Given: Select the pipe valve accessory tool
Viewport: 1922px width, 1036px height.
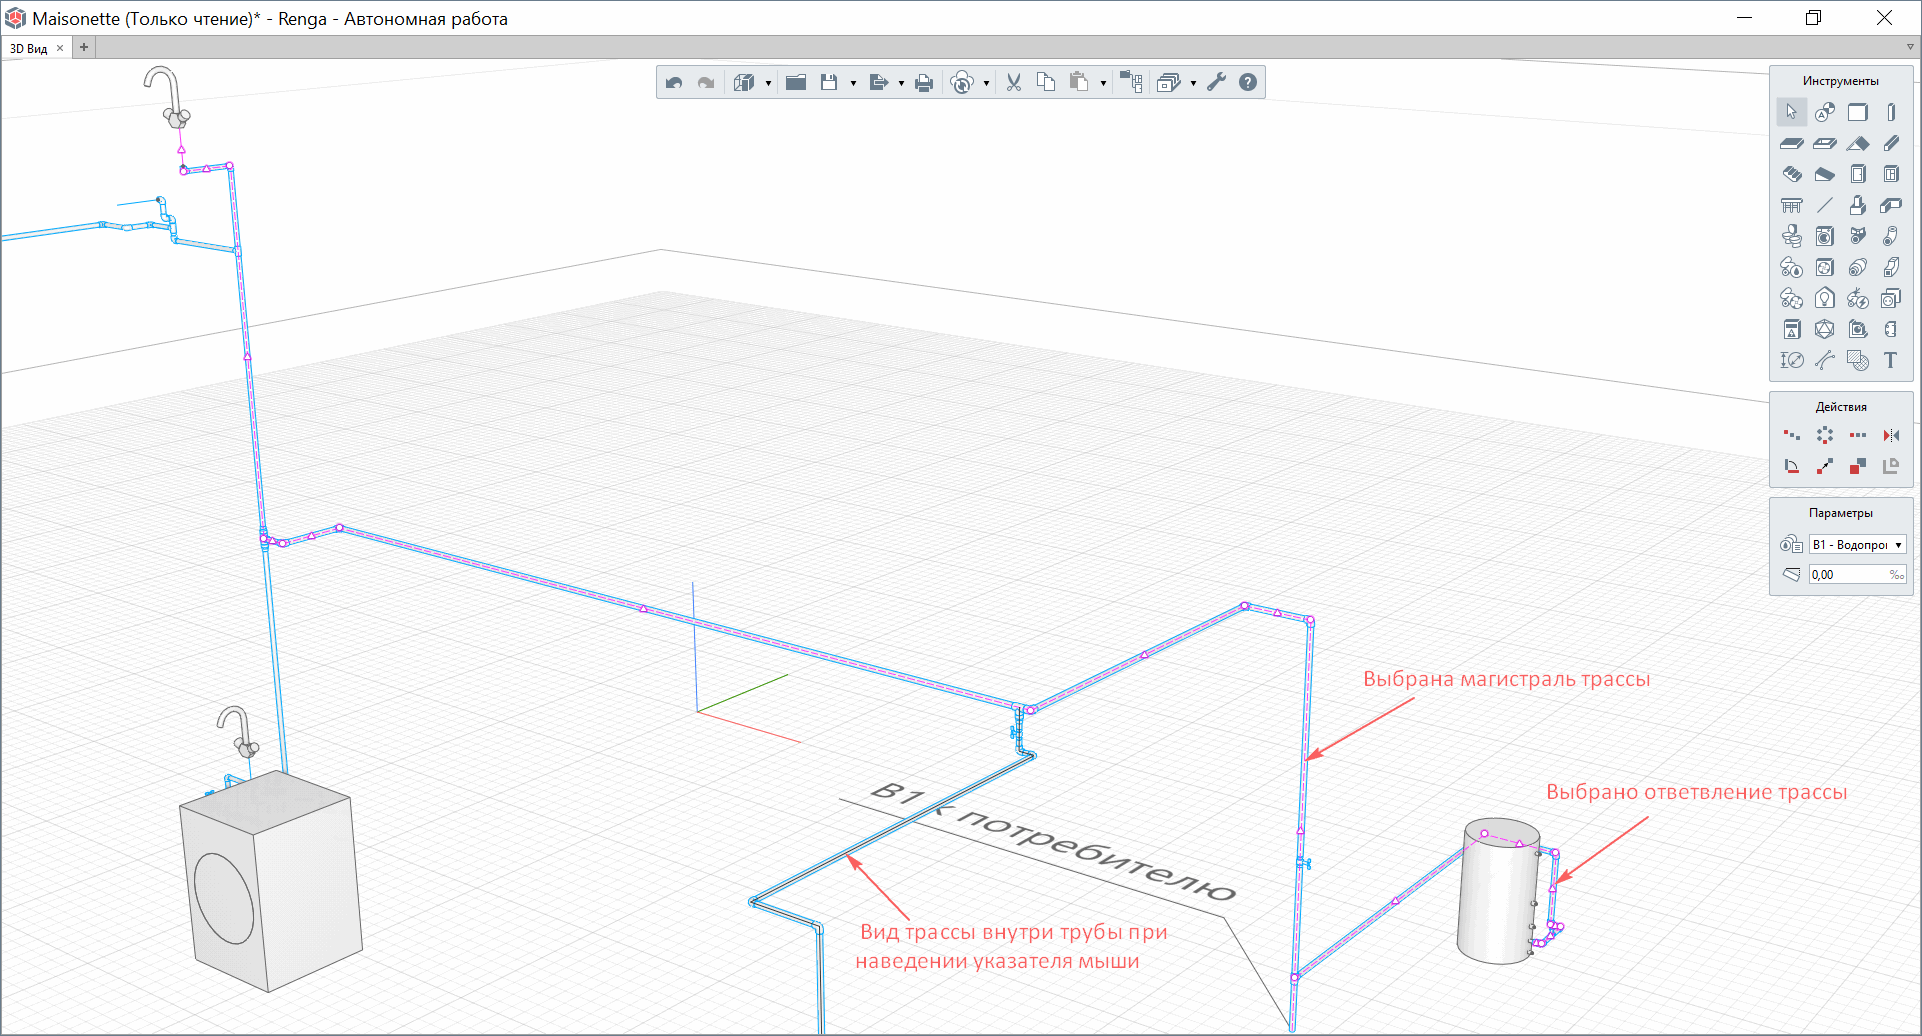Looking at the screenshot, I should [x=1858, y=236].
